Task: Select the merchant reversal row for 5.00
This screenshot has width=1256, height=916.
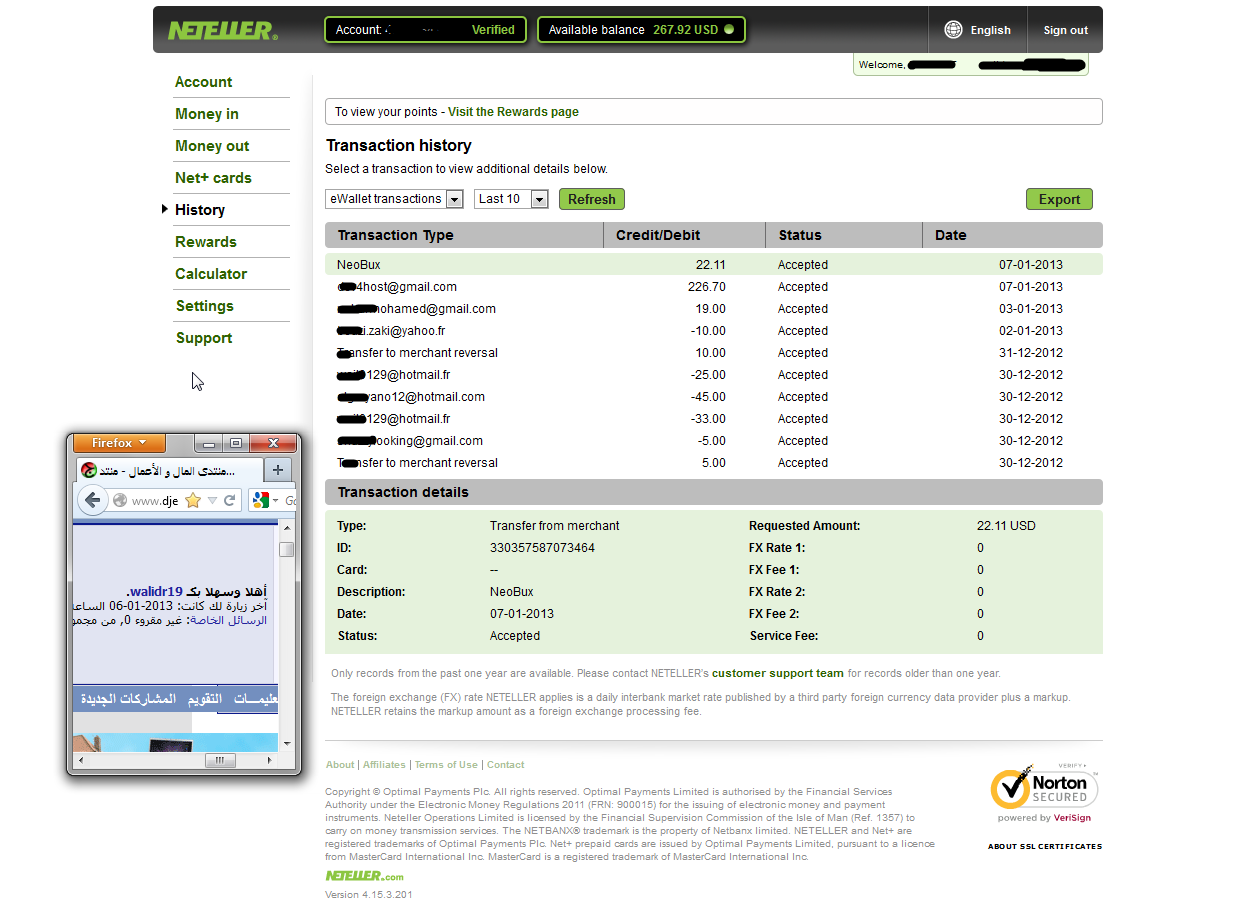Action: tap(714, 463)
